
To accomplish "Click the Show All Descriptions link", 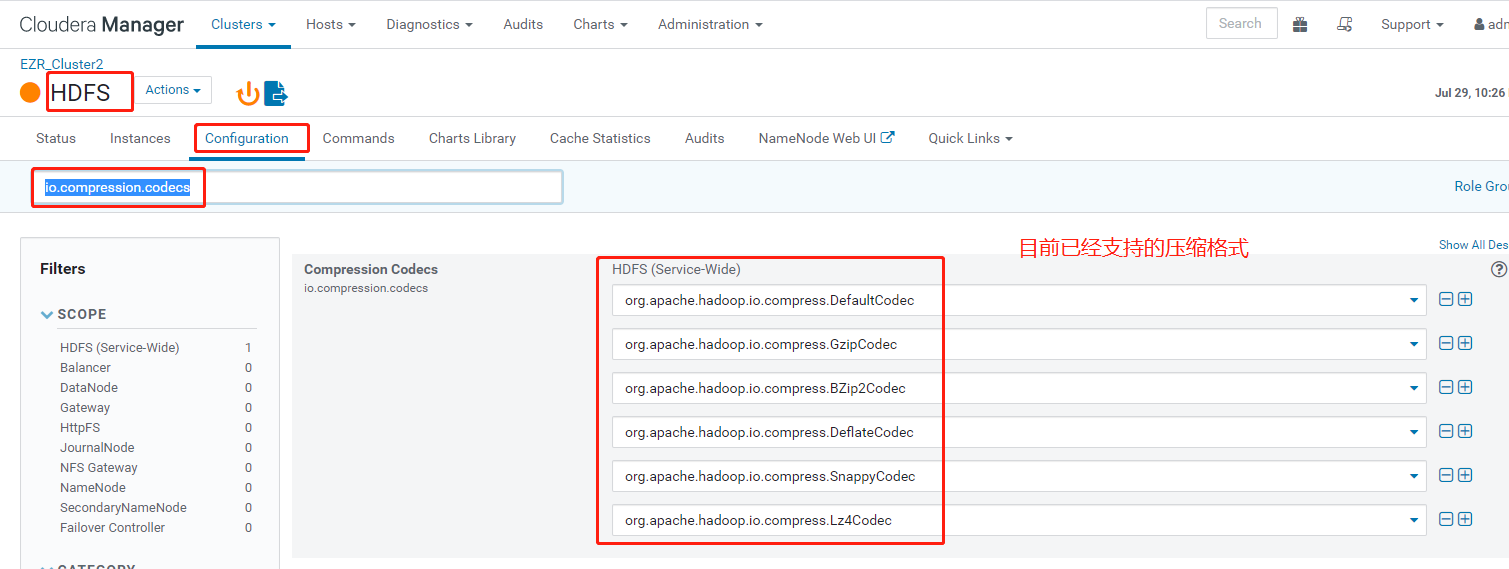I will [x=1473, y=245].
